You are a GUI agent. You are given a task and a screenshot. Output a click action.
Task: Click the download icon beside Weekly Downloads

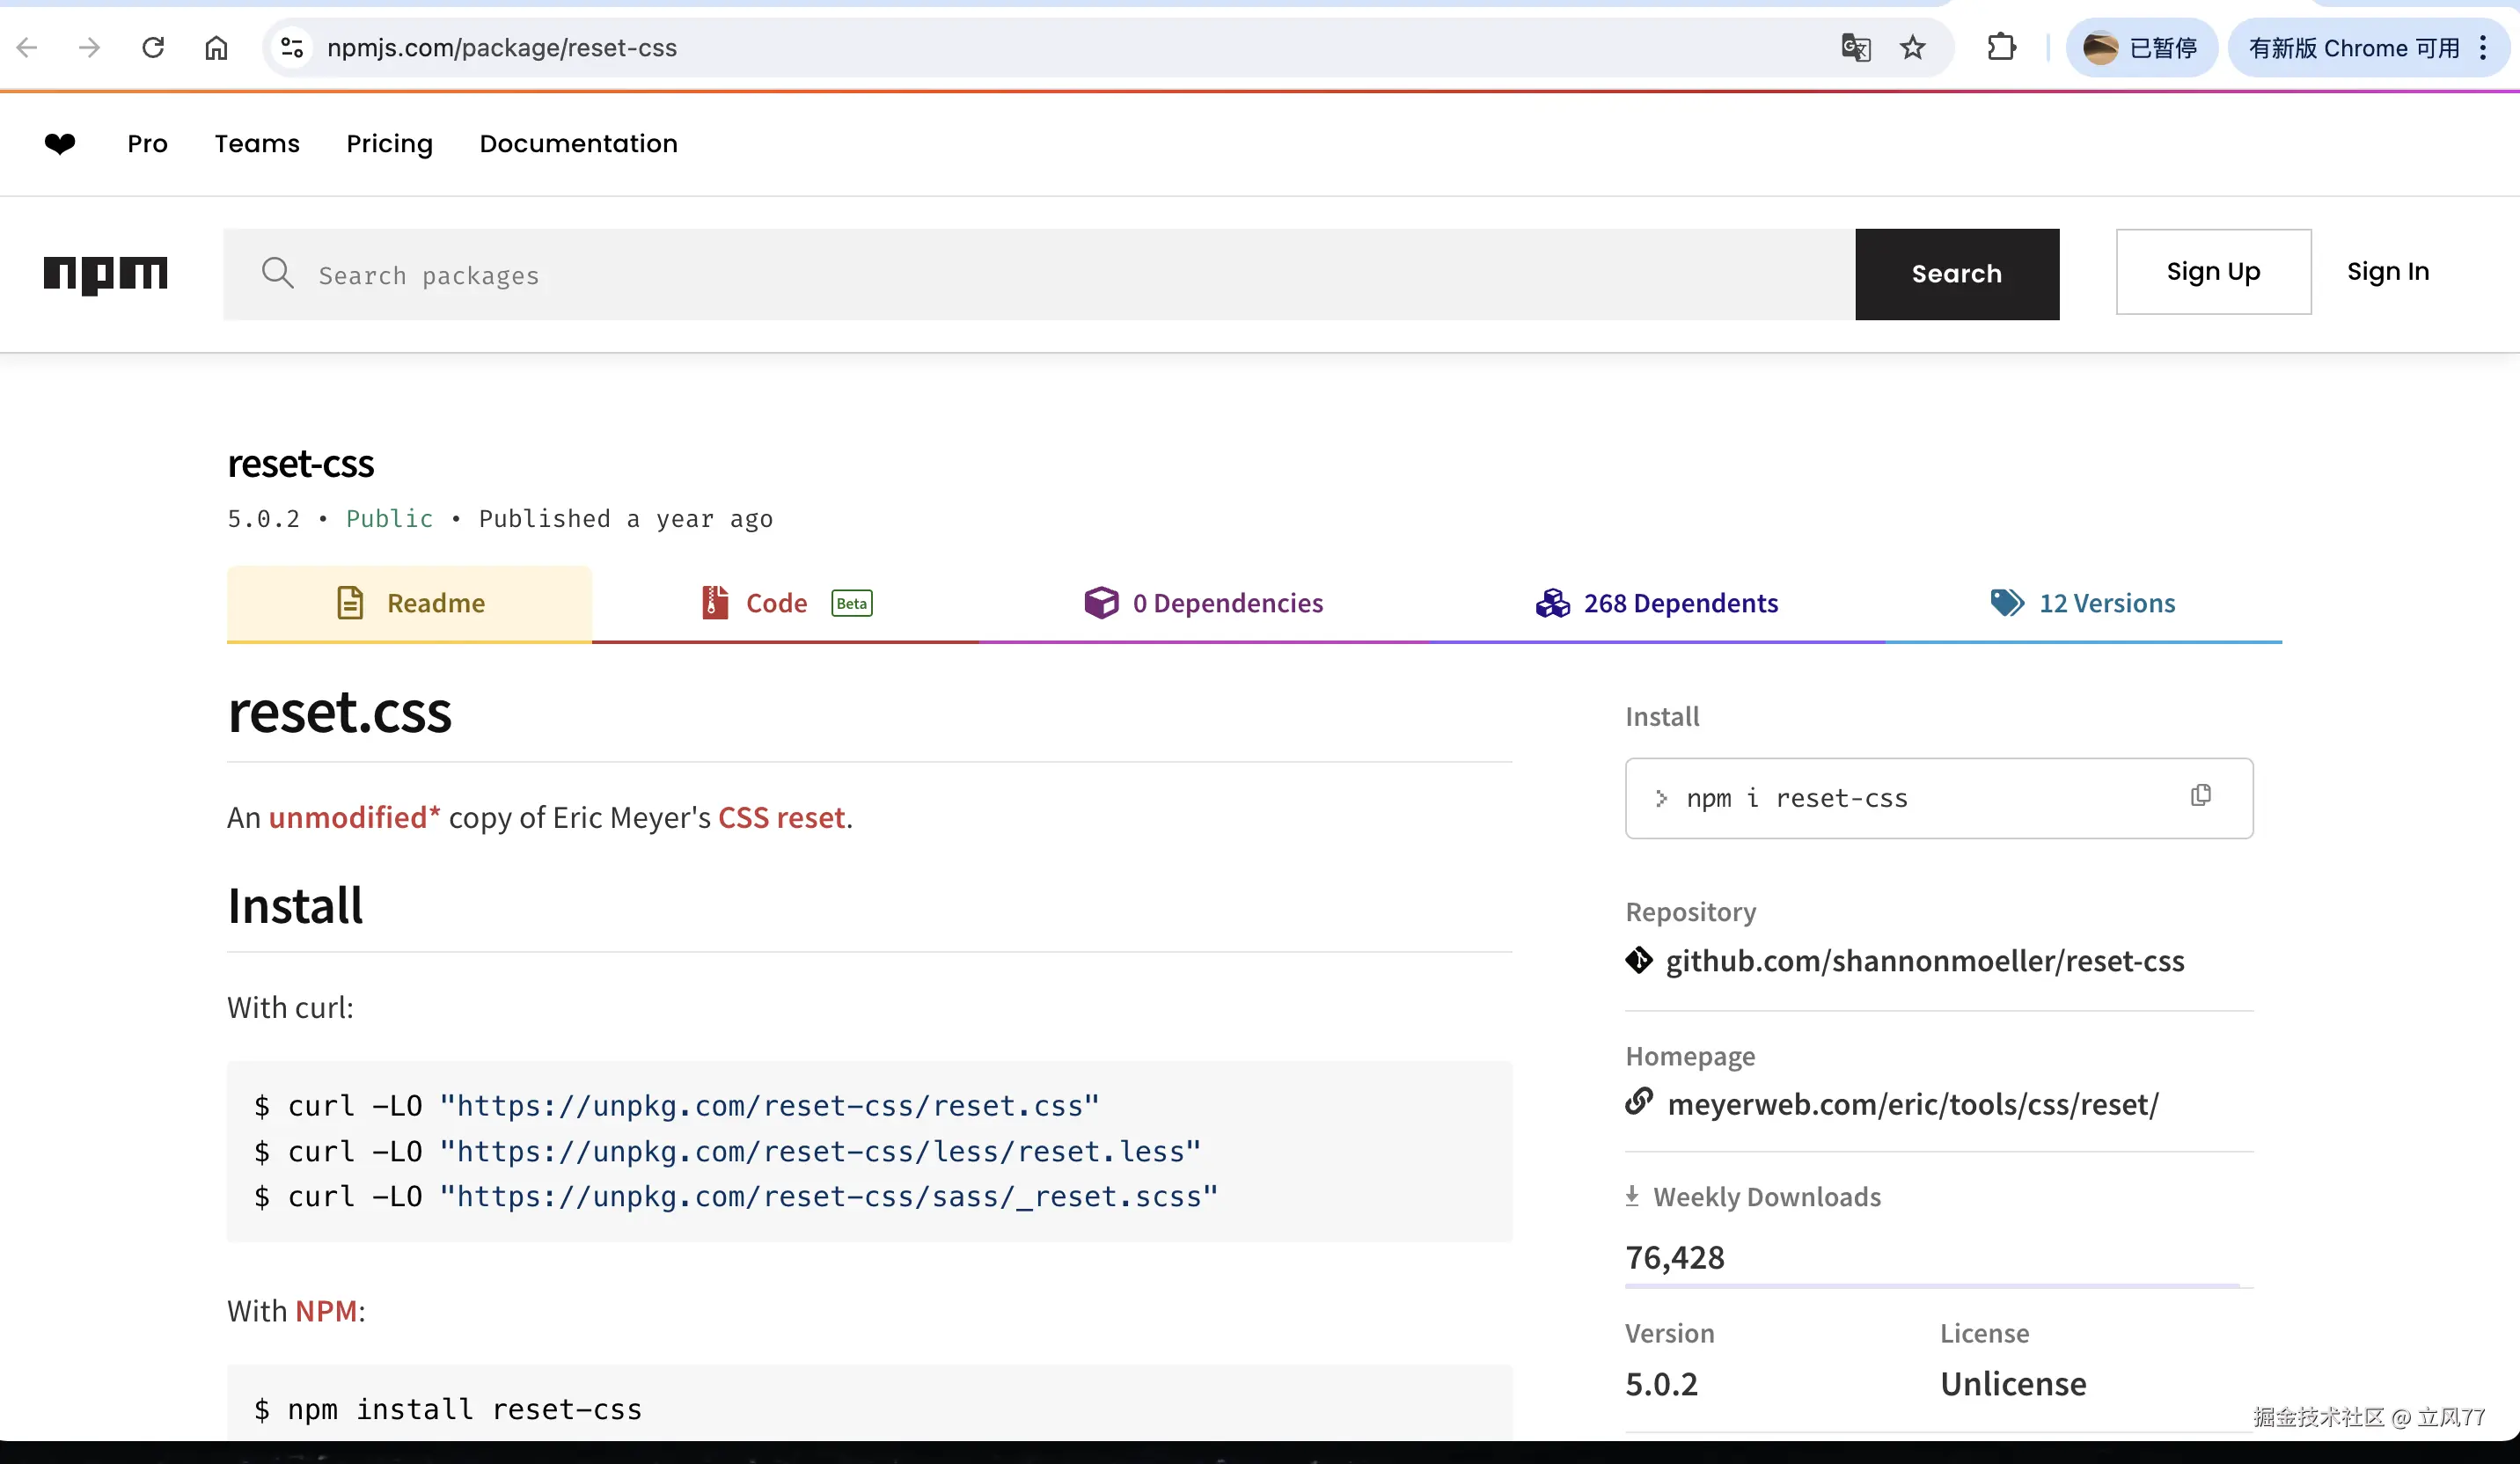click(1632, 1196)
